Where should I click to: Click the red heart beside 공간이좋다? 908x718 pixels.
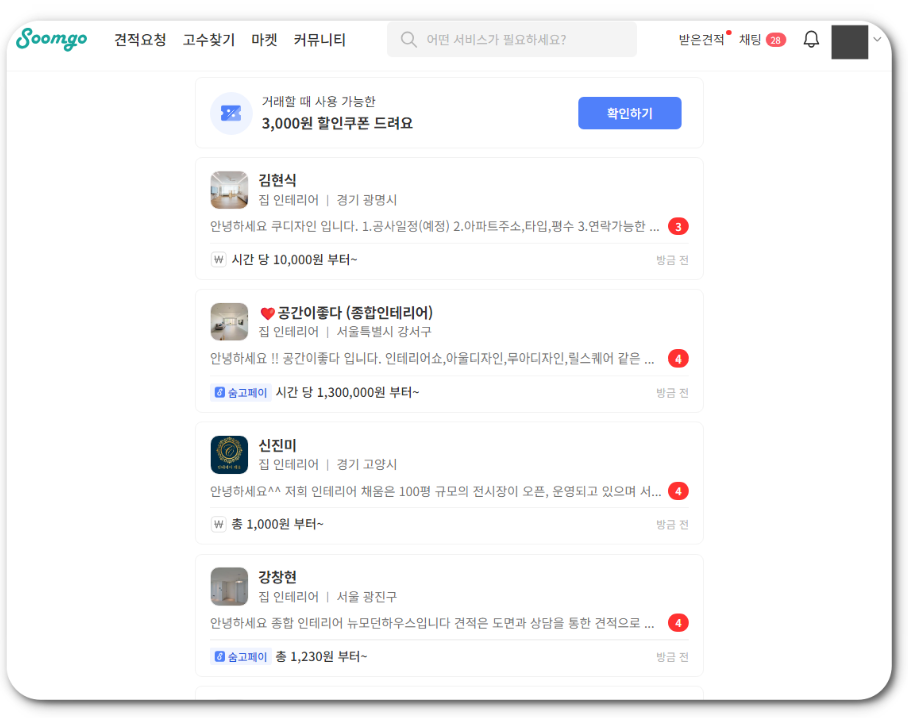(267, 313)
